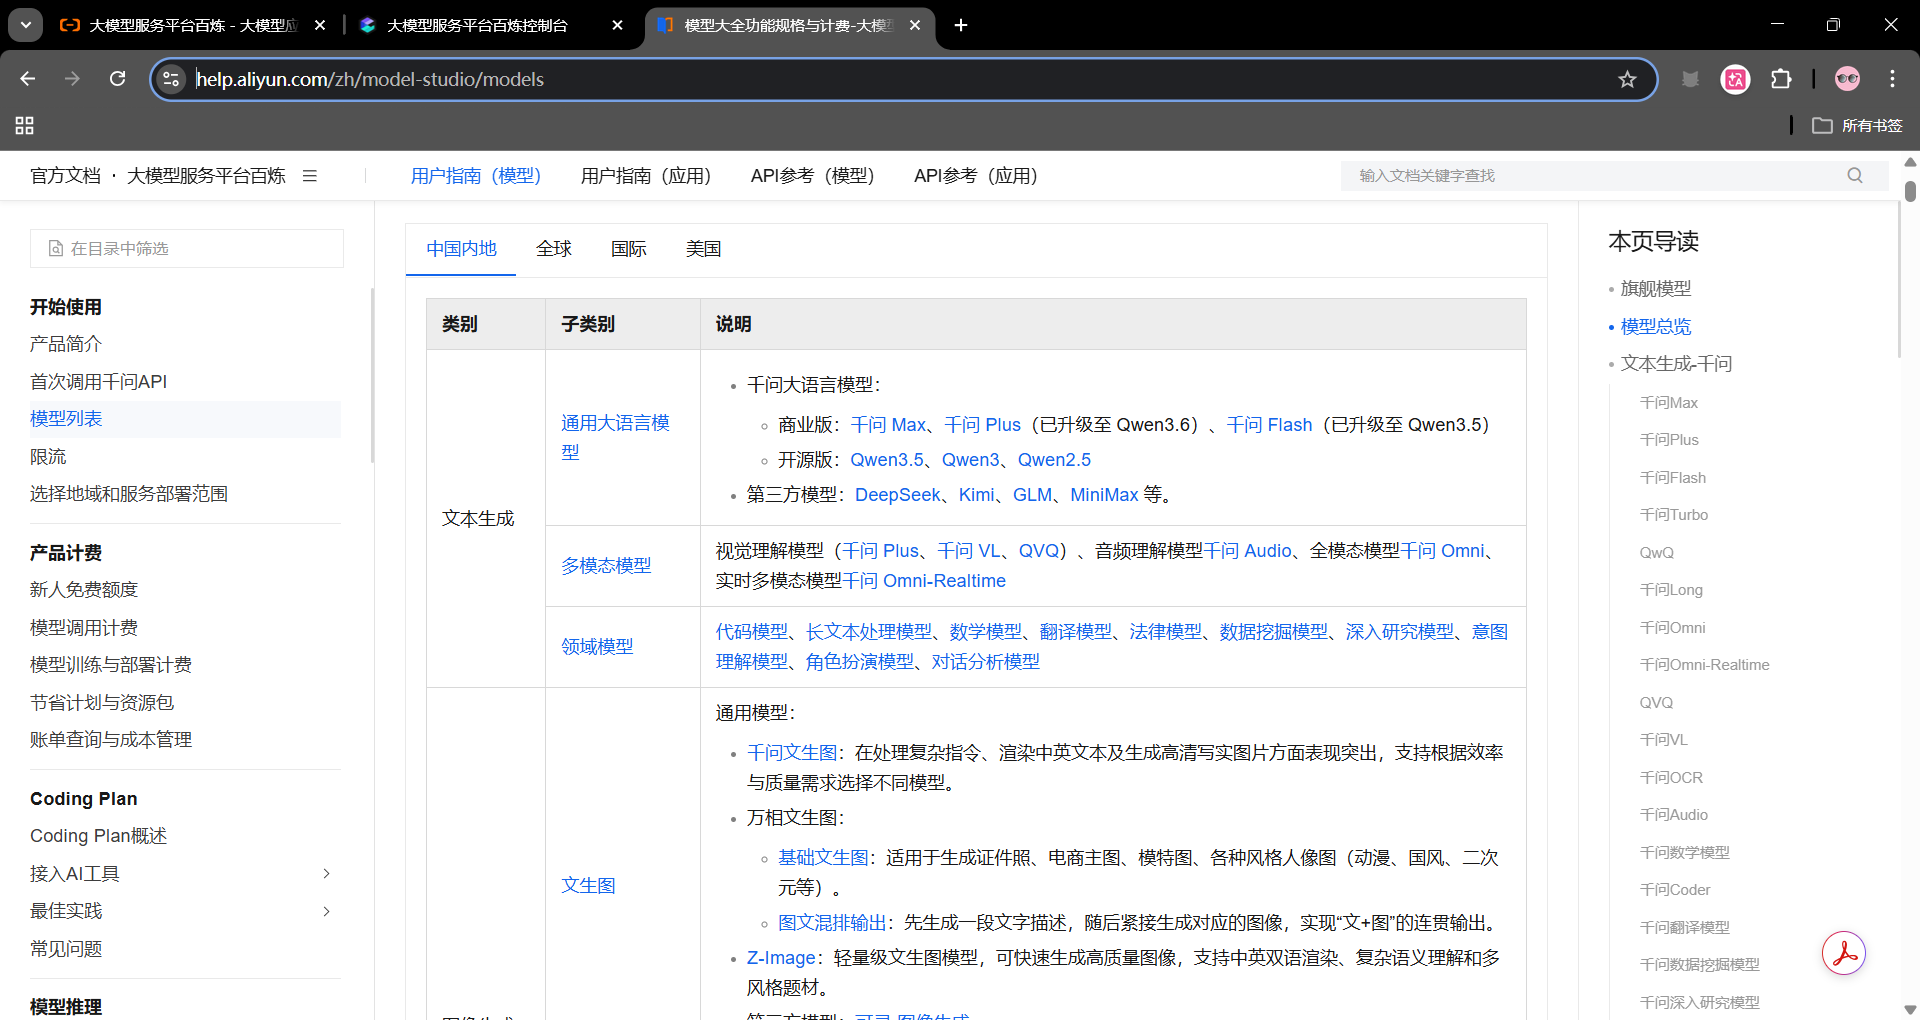Image resolution: width=1920 pixels, height=1020 pixels.
Task: Select the 全球 region tab
Action: 554,249
